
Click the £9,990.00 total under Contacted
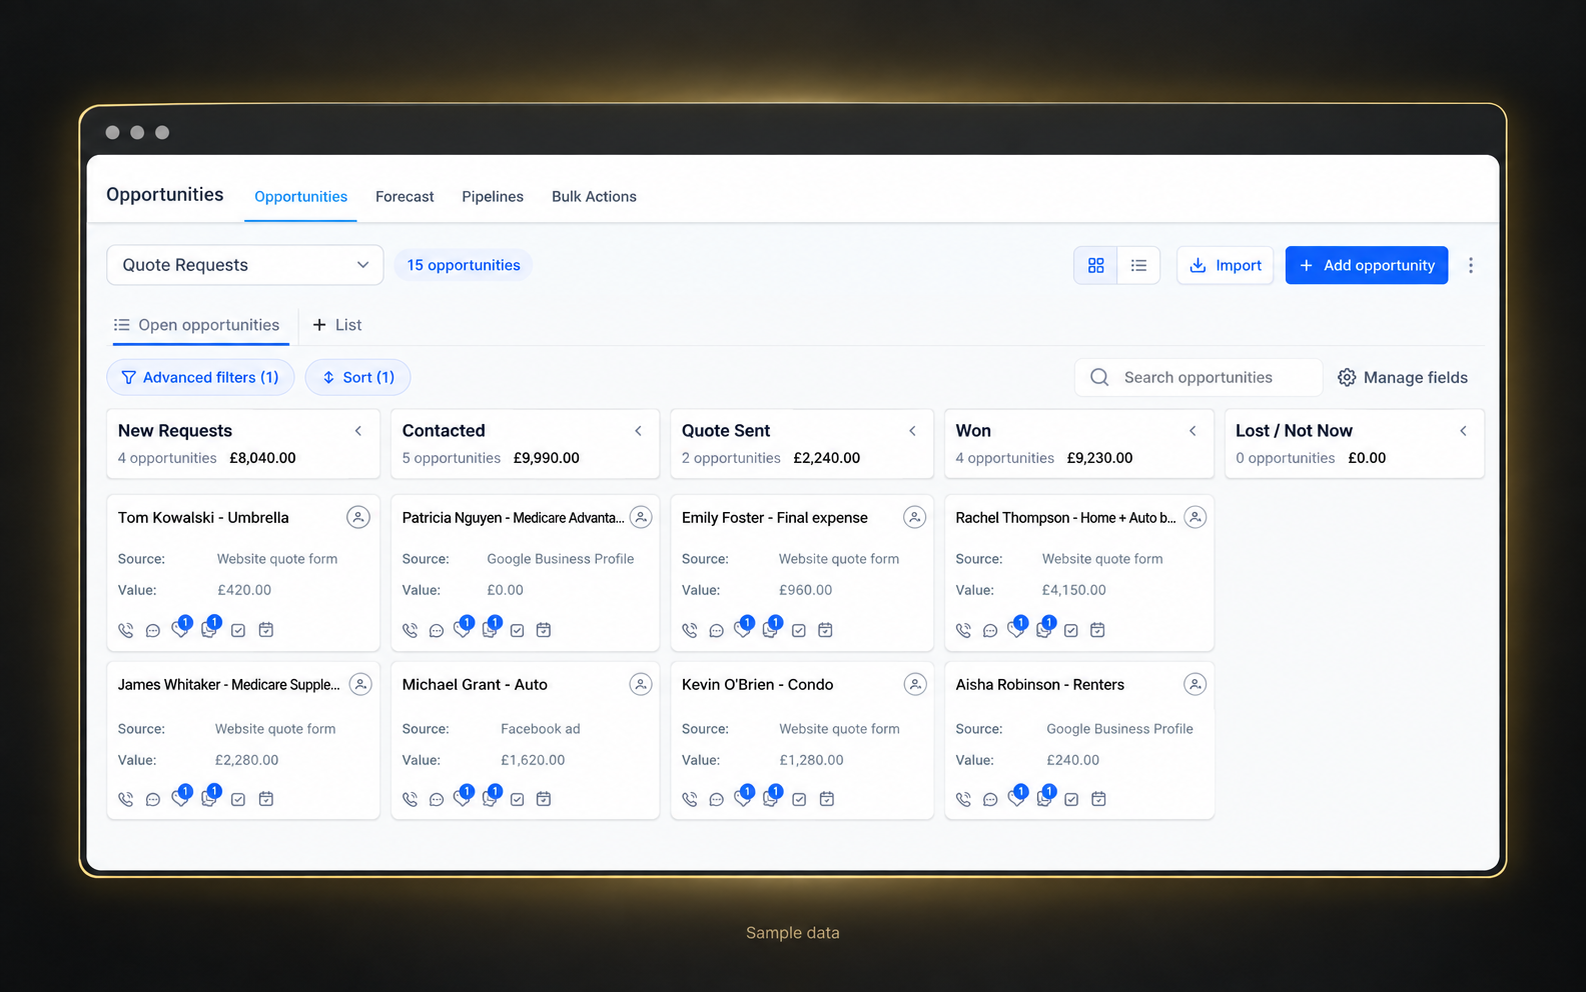546,458
